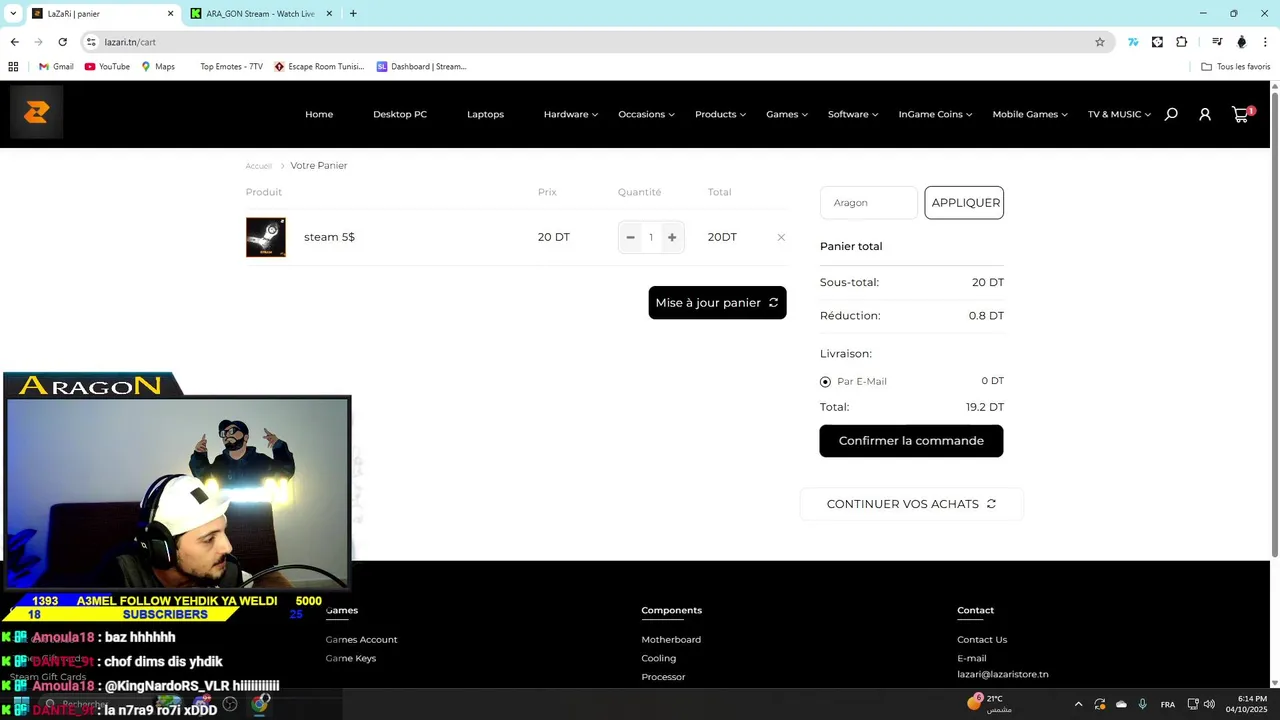Apply the coupon with APPLIQUER

pyautogui.click(x=964, y=202)
